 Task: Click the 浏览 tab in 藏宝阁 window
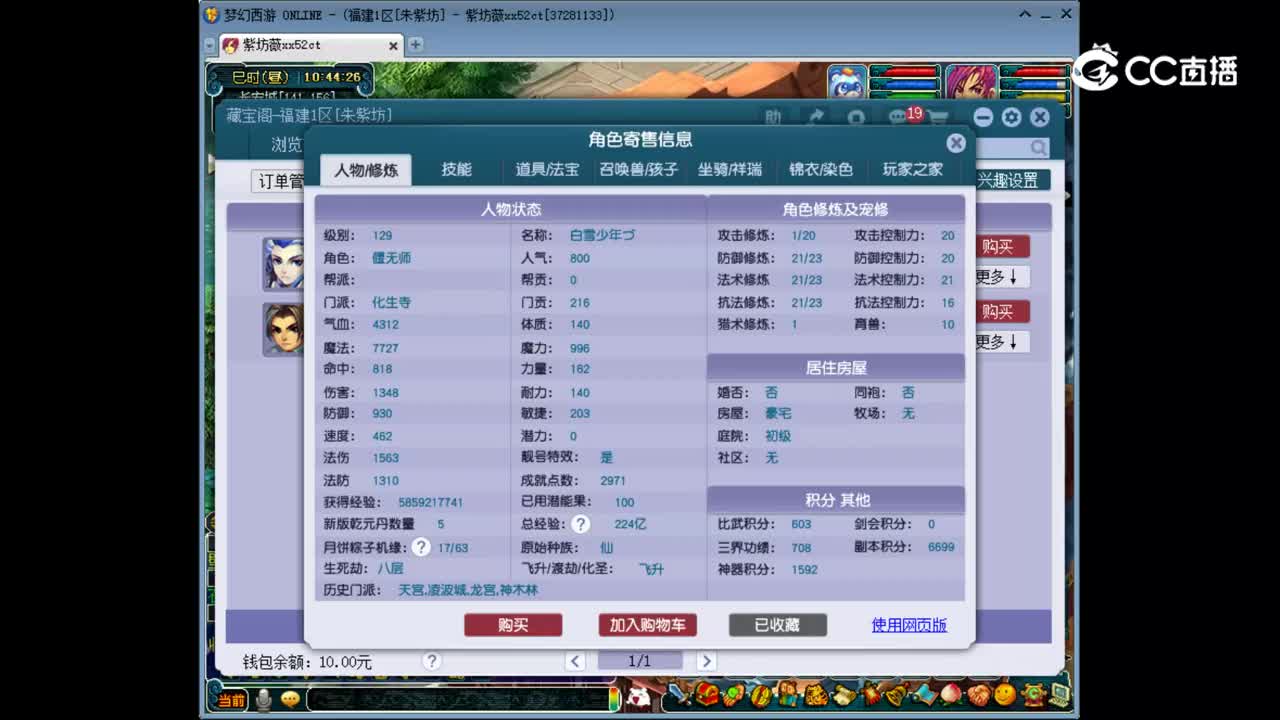point(286,145)
